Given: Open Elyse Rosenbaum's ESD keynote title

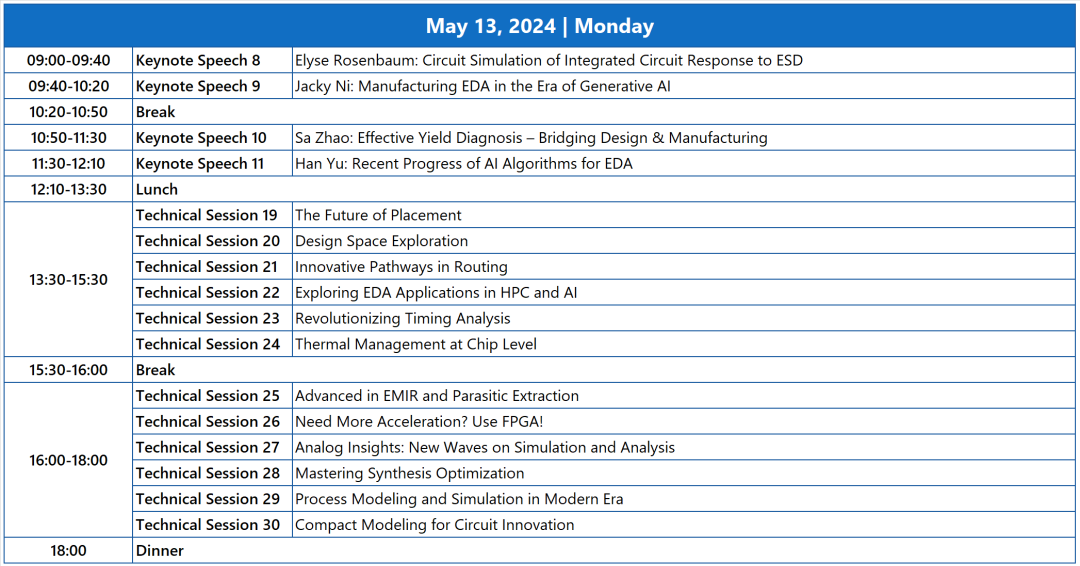Looking at the screenshot, I should point(548,61).
